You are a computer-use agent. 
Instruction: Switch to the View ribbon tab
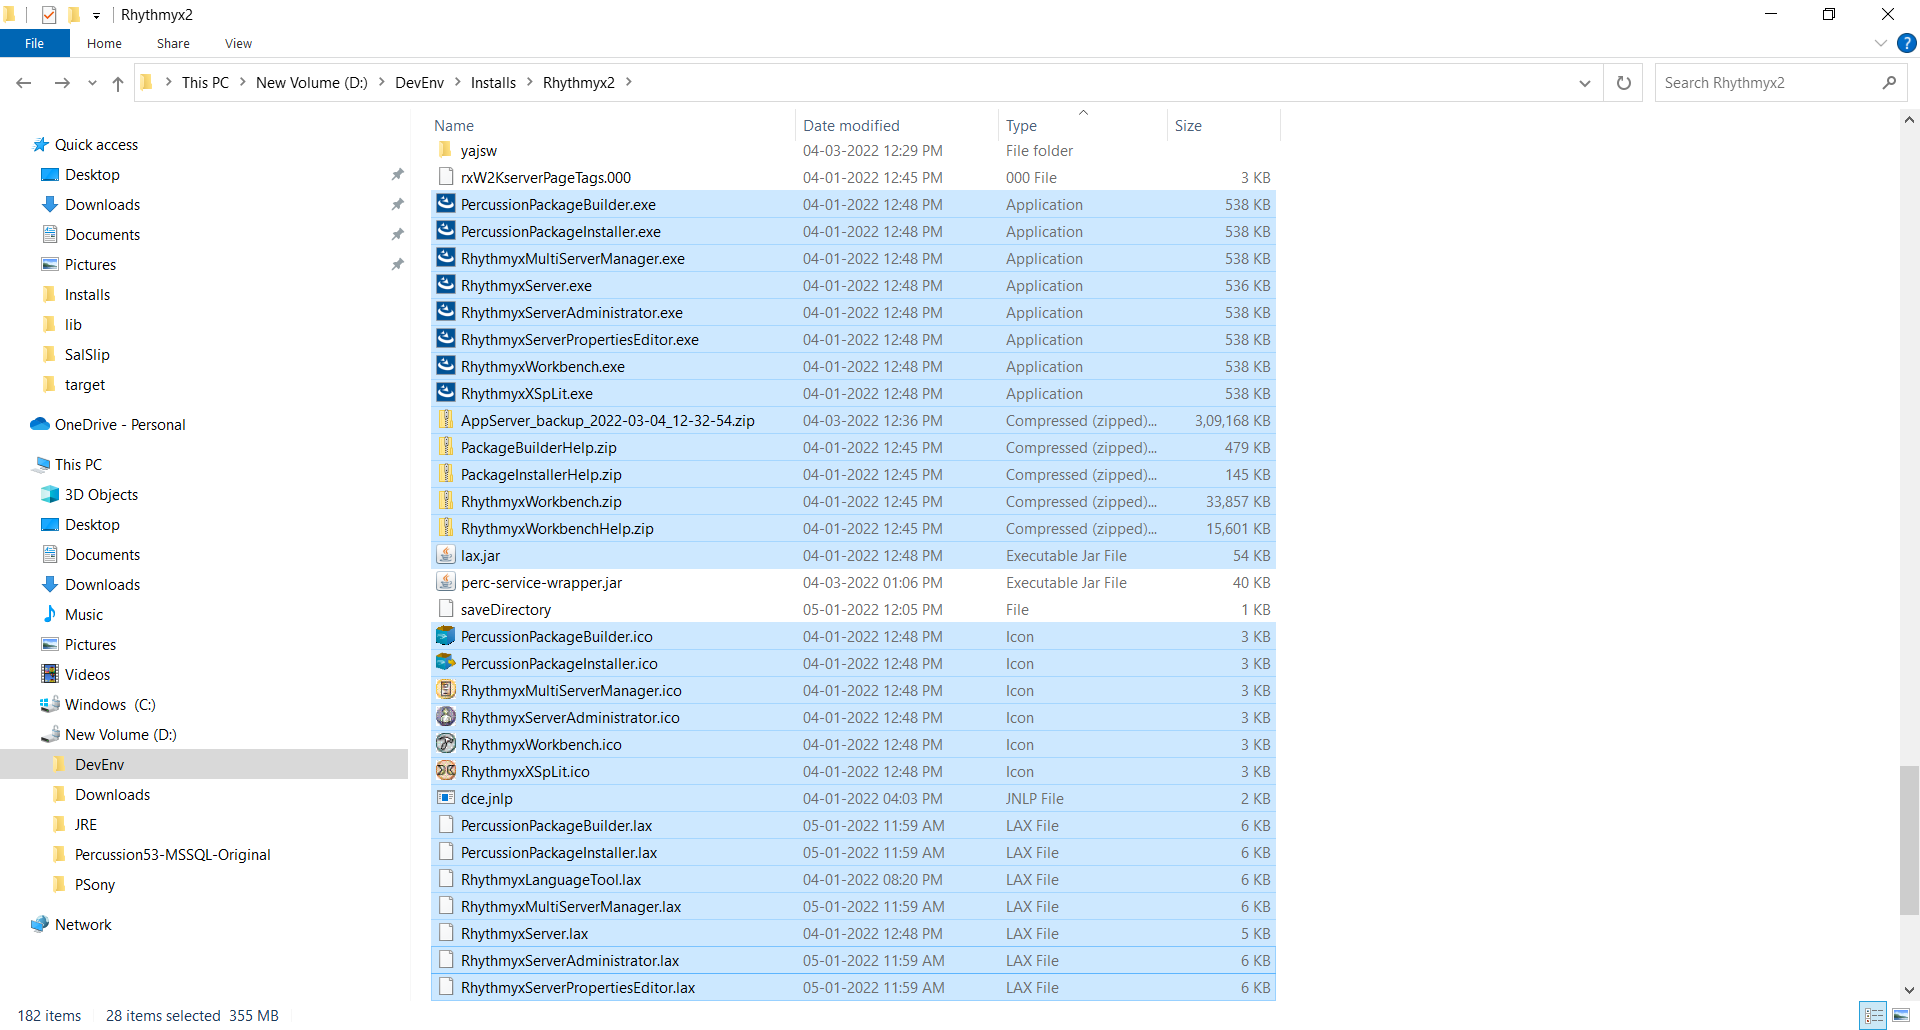(238, 43)
